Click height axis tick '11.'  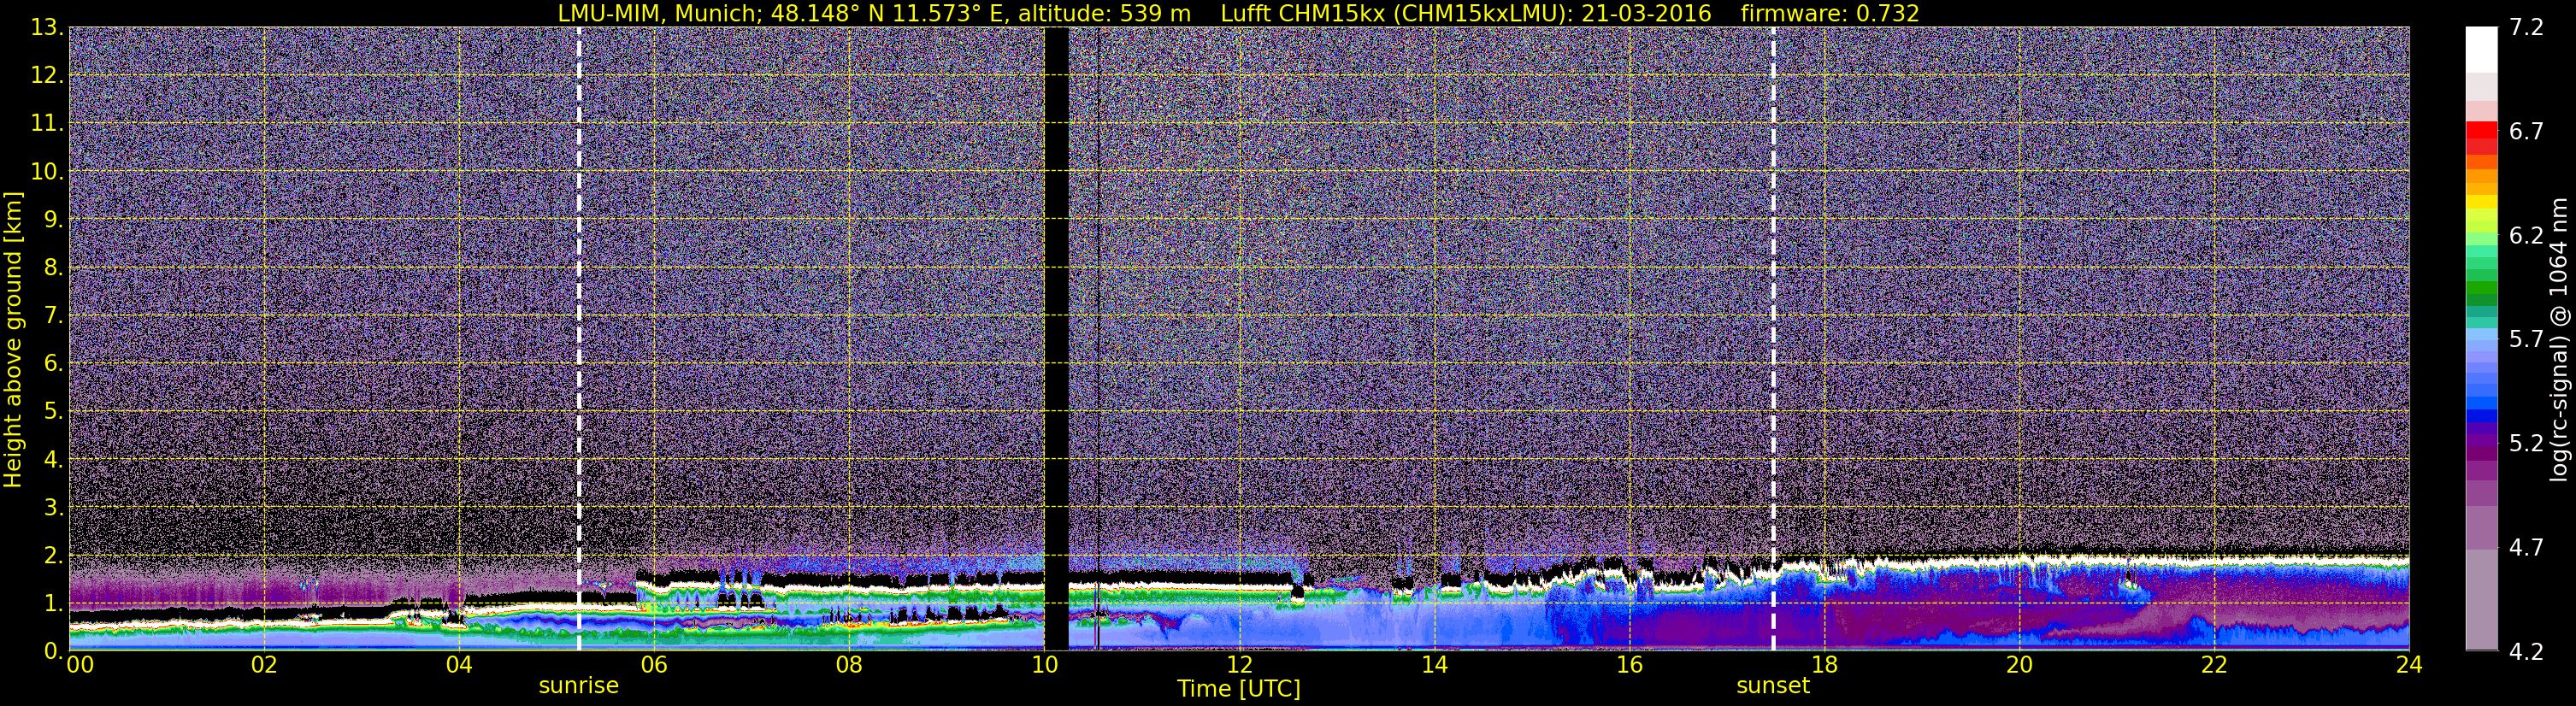tap(47, 124)
